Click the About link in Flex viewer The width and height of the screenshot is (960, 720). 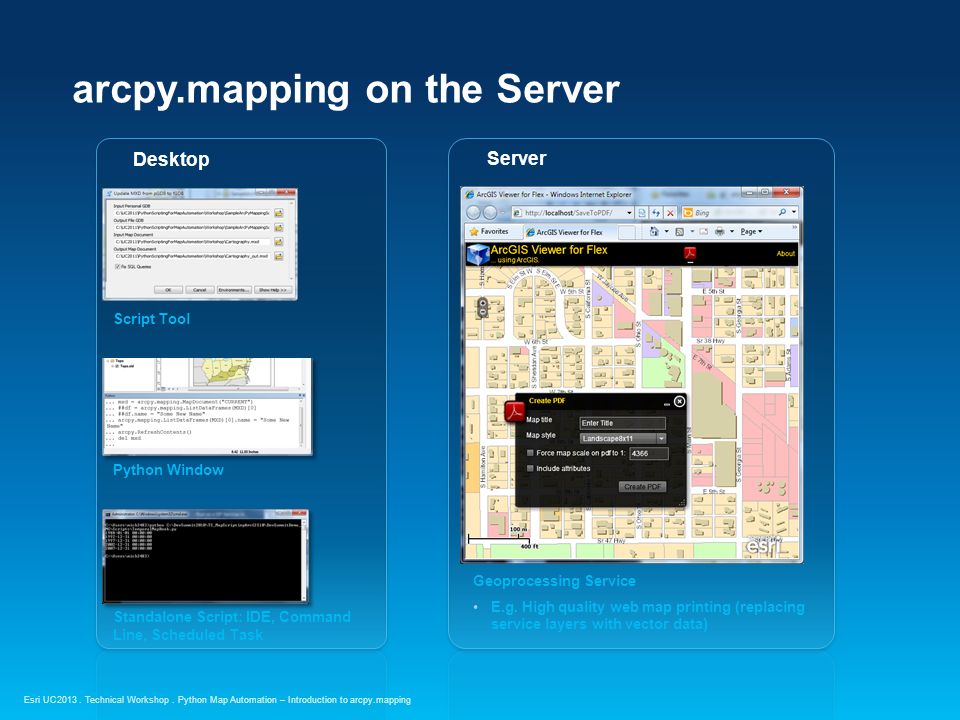[786, 253]
